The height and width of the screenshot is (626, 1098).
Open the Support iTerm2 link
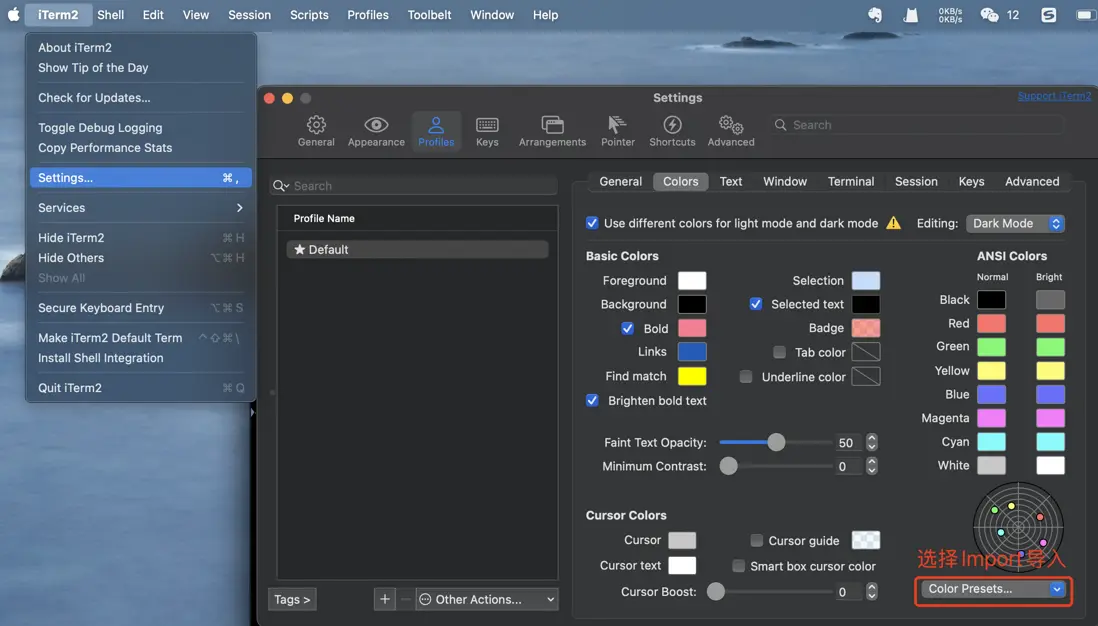[1054, 96]
